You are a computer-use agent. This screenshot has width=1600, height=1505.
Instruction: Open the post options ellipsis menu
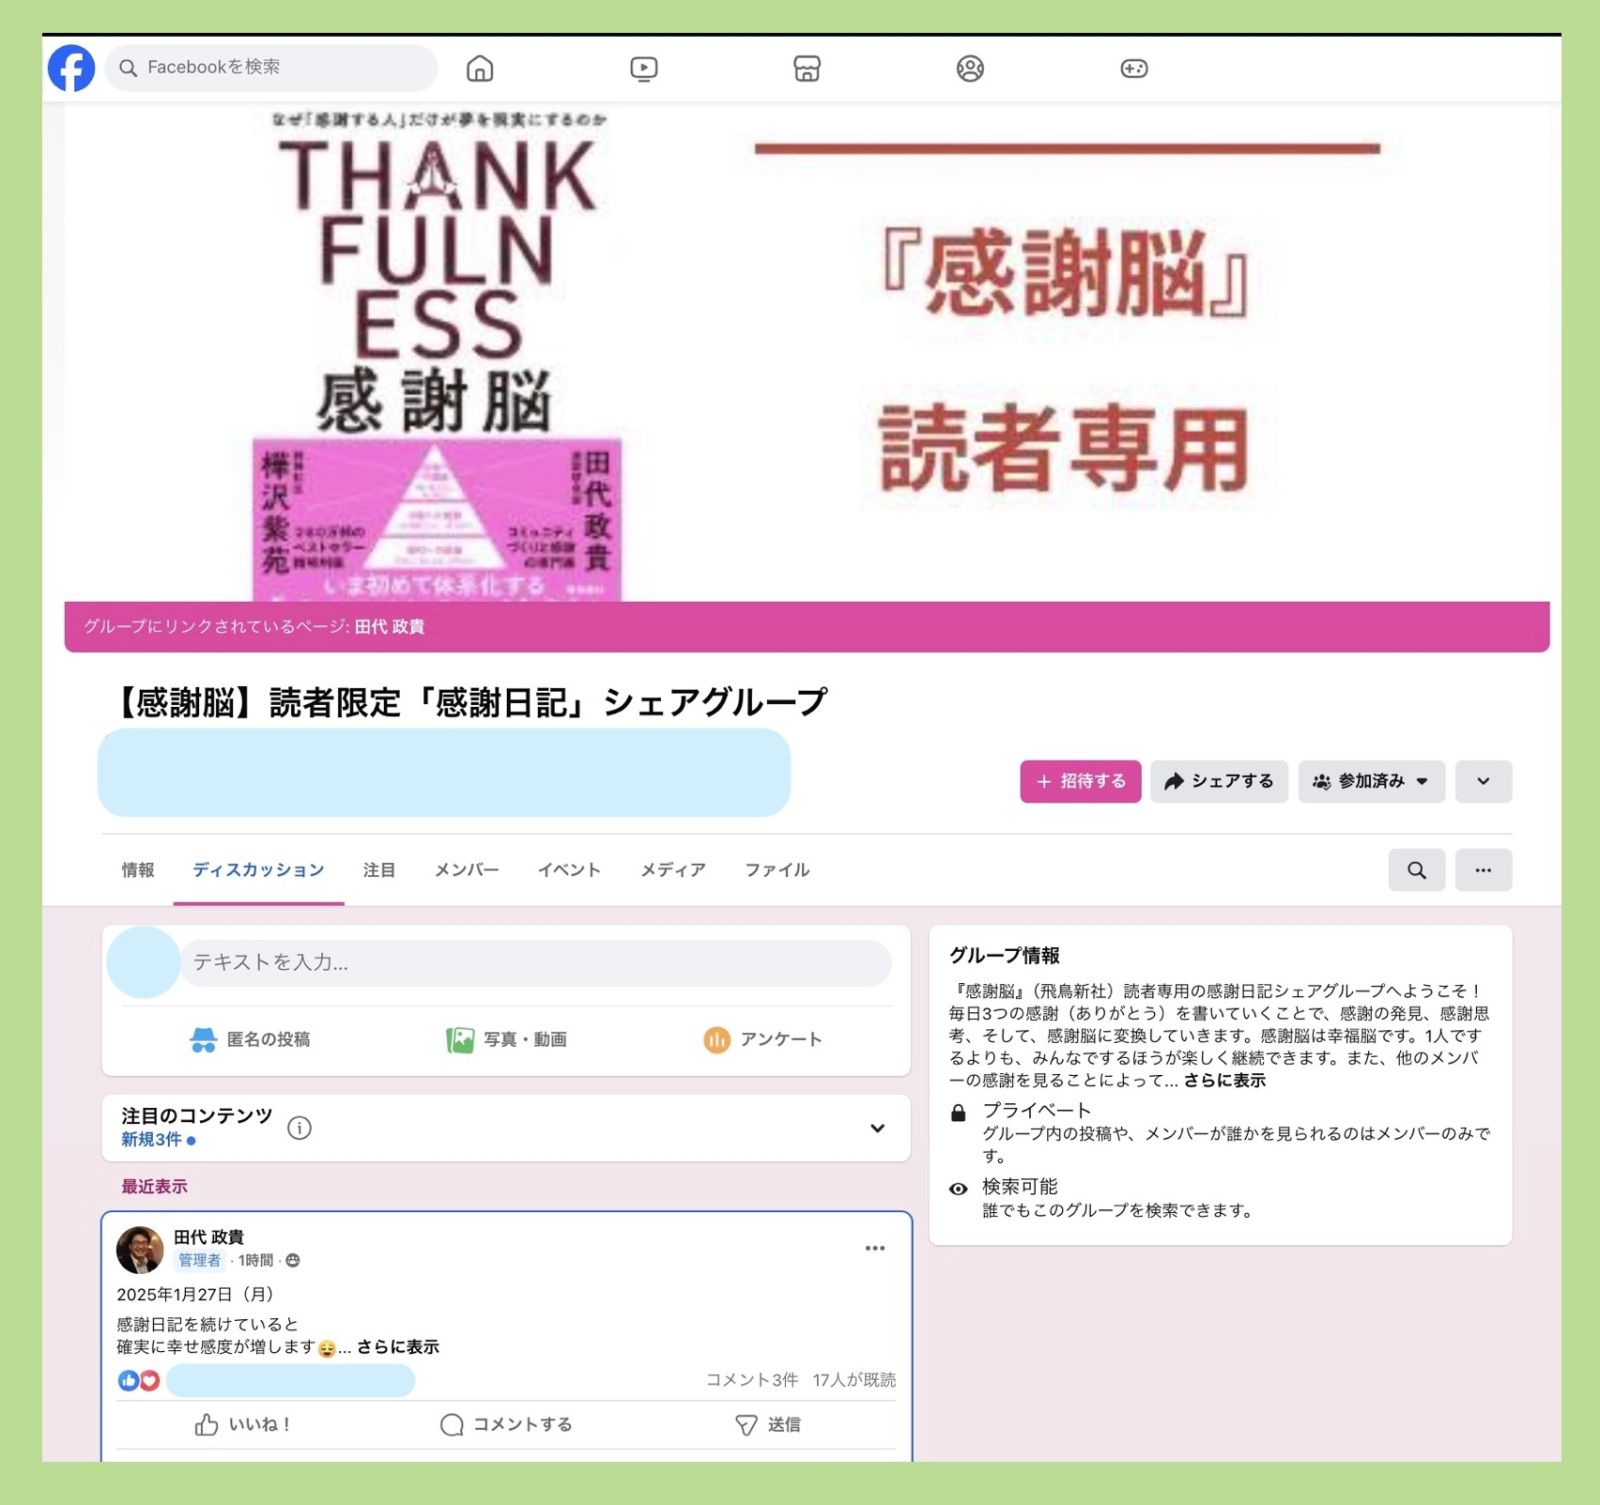click(x=875, y=1248)
